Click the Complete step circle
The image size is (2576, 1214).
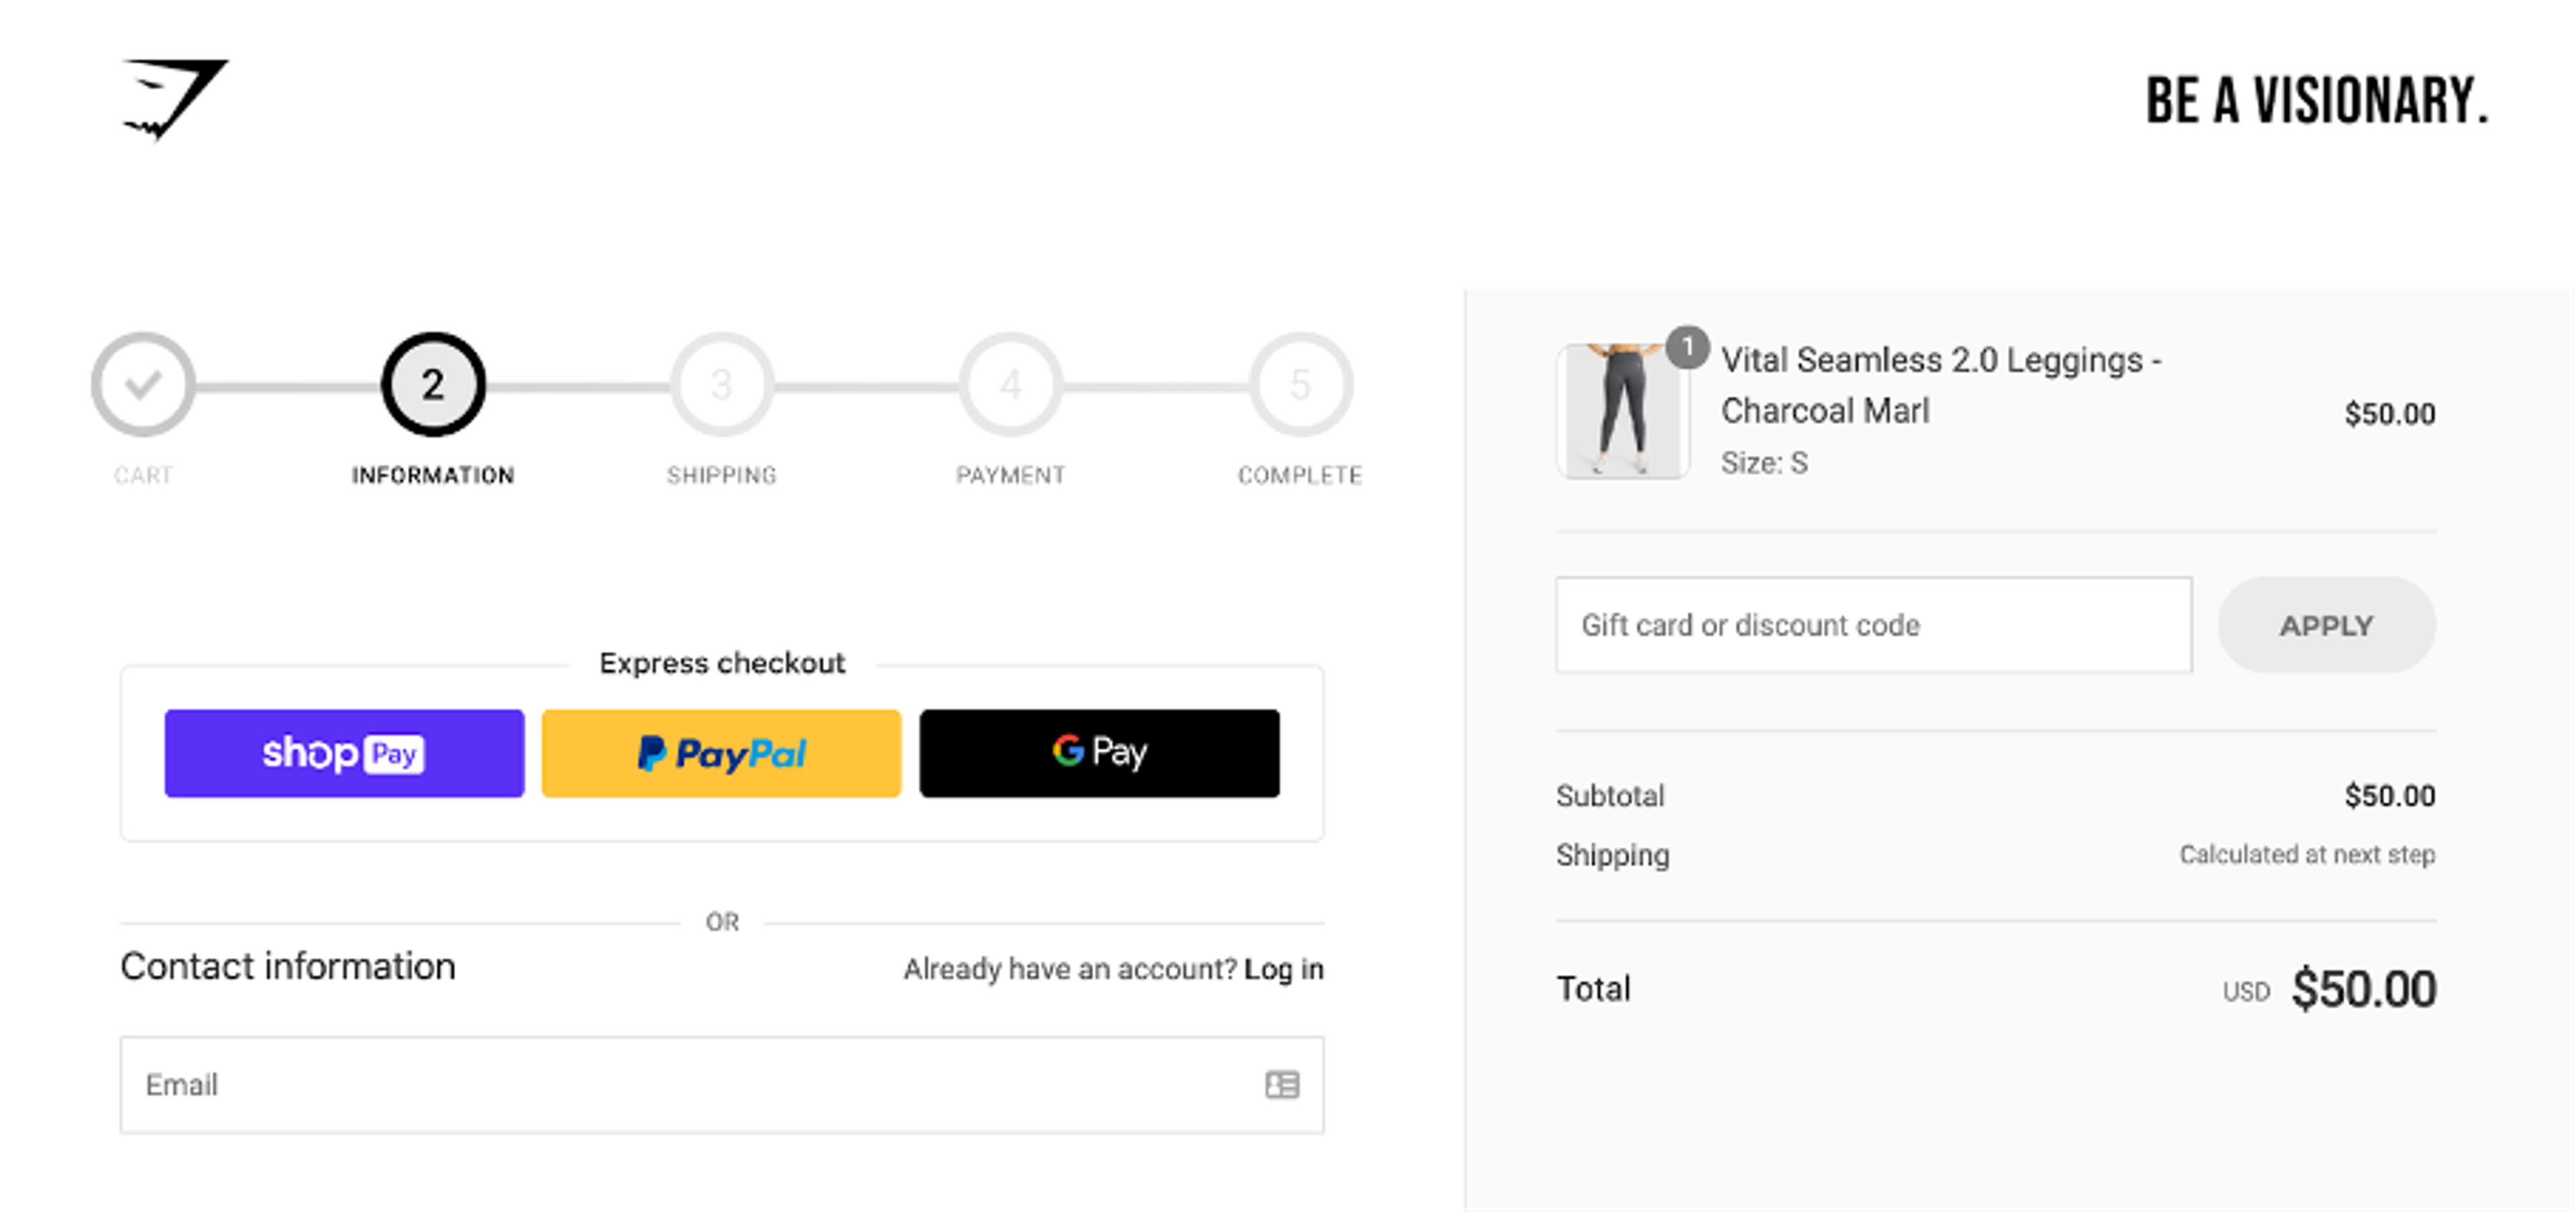click(x=1300, y=383)
